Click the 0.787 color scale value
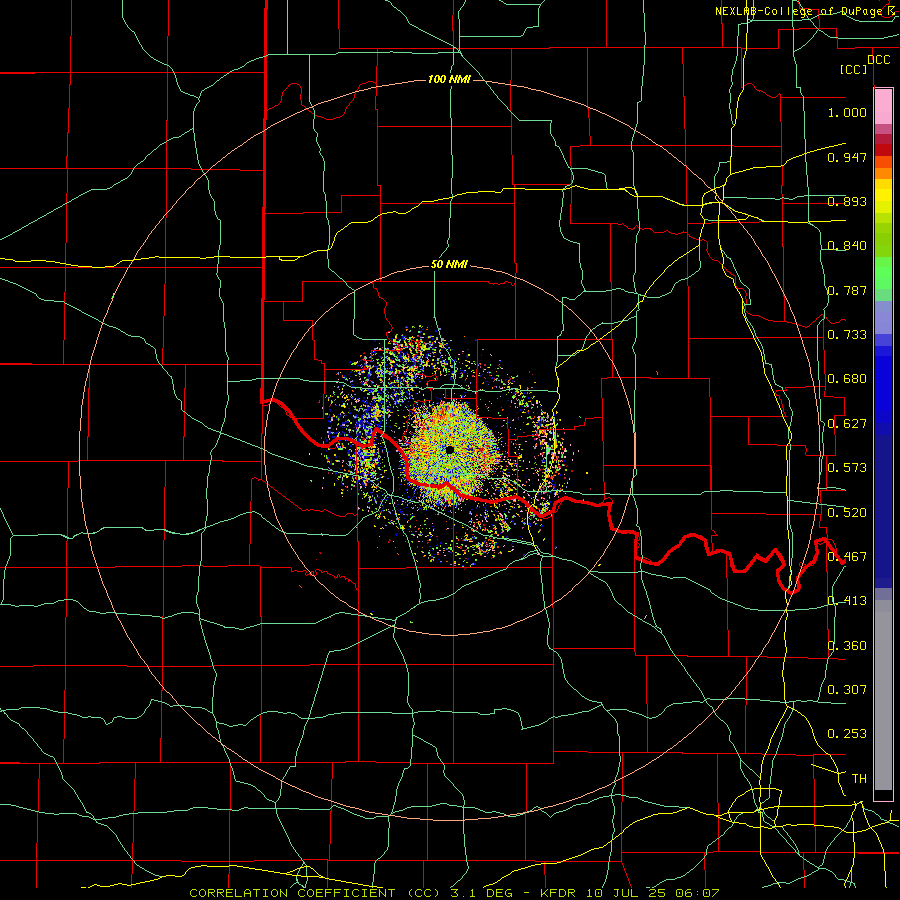Screen dimensions: 900x900 [x=847, y=290]
